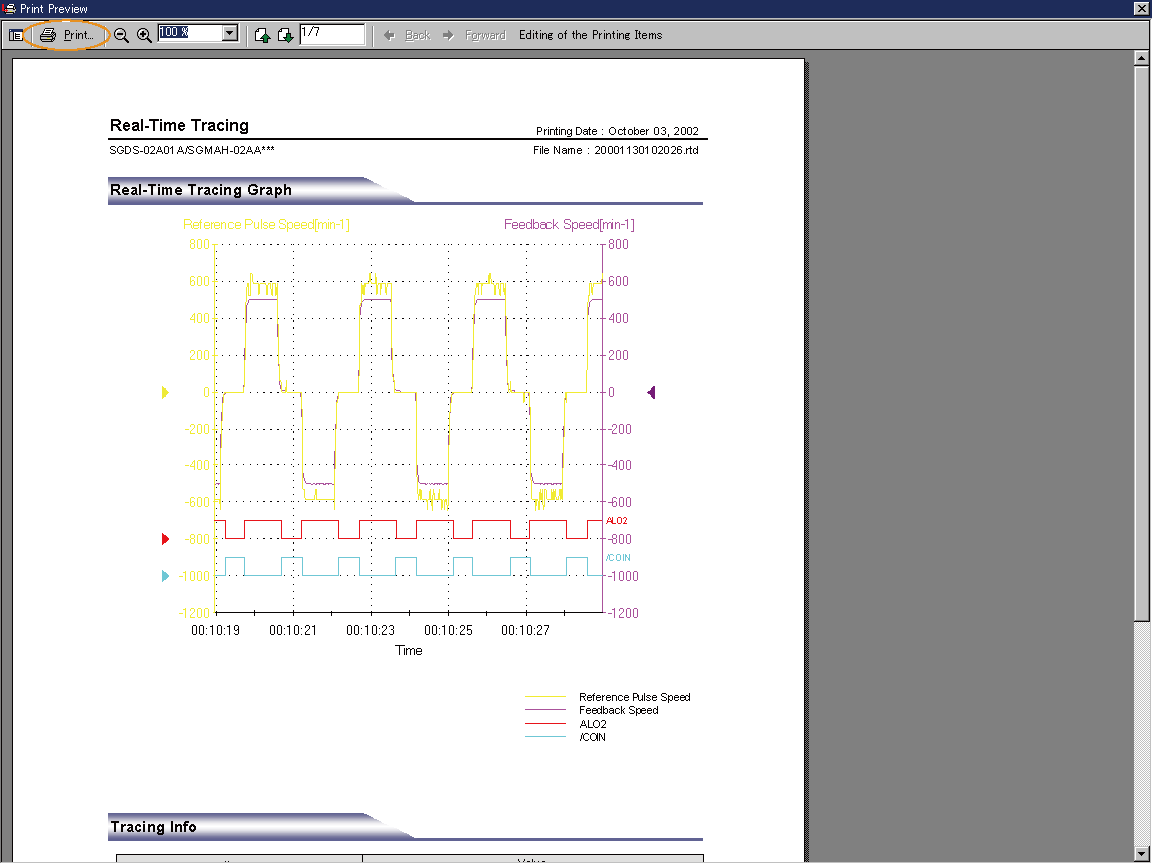
Task: Zoom out with the minus magnifier
Action: point(121,35)
